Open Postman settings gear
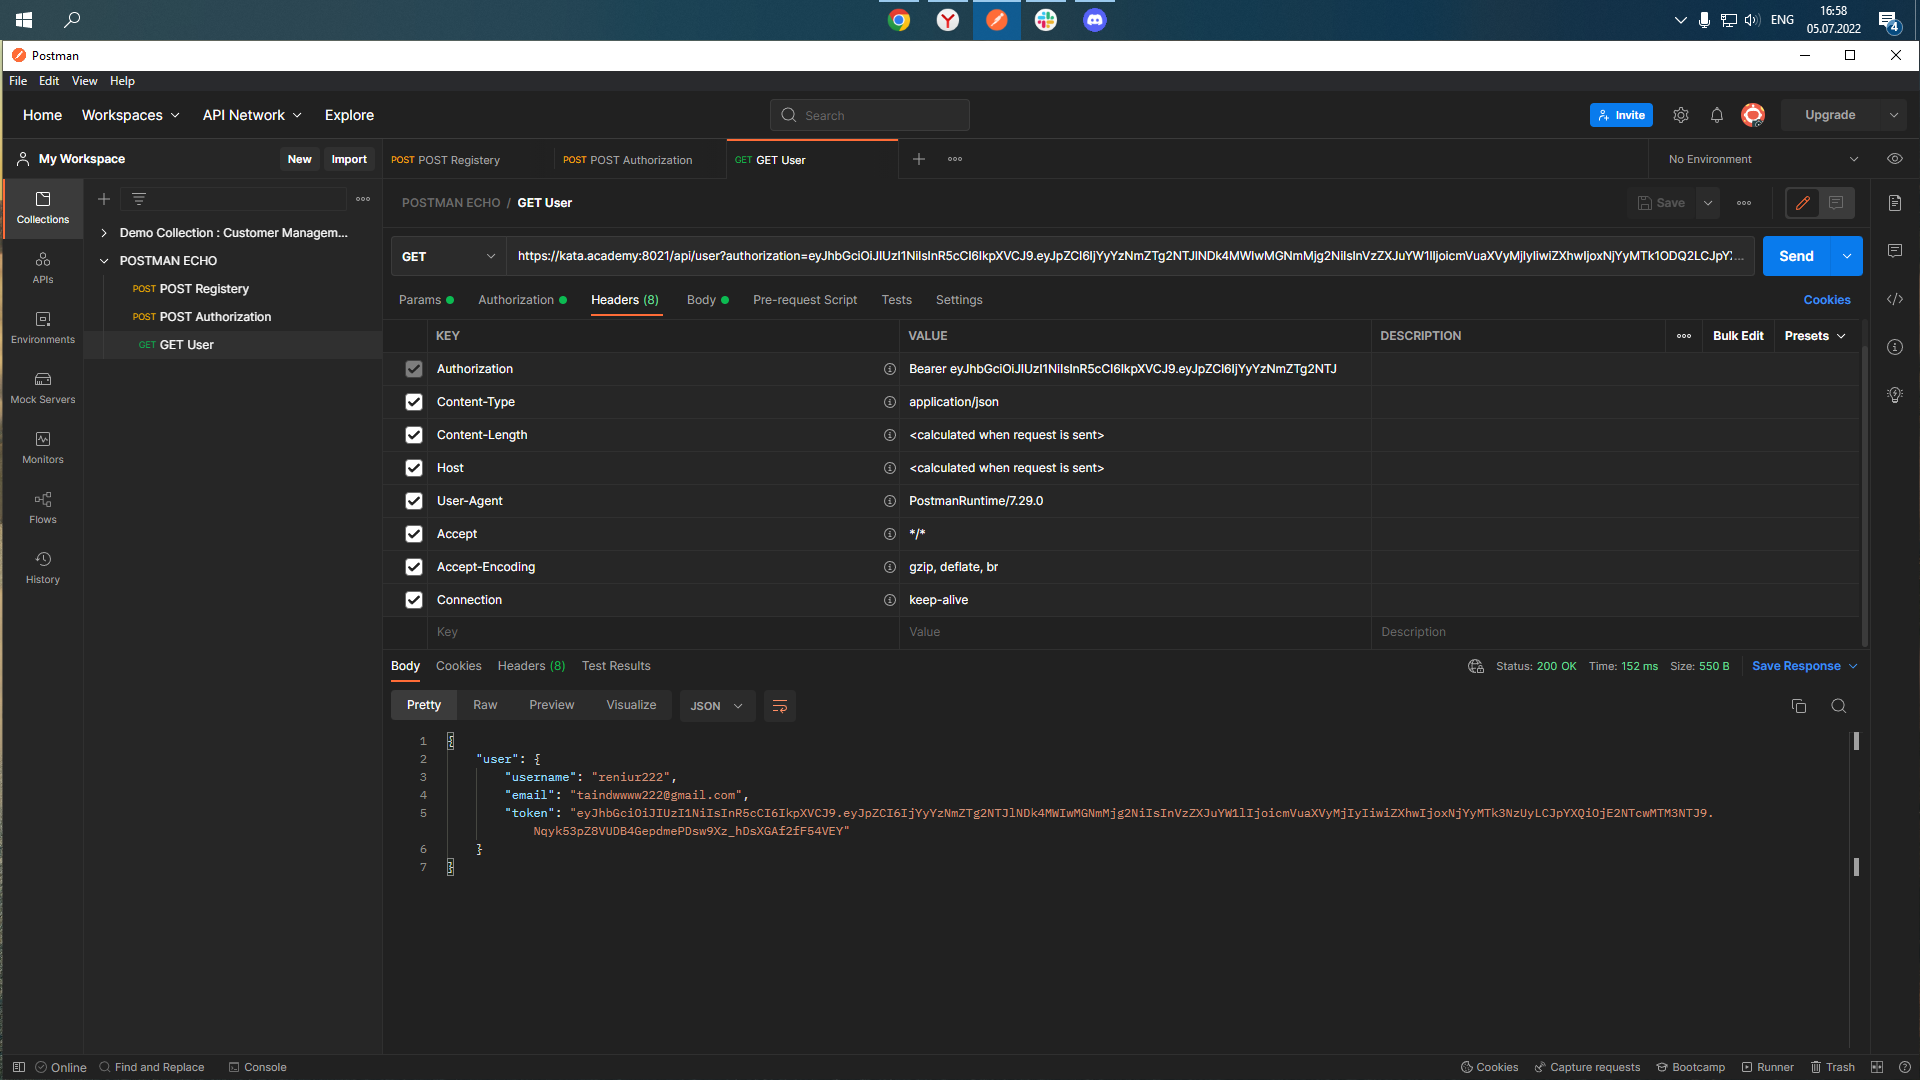This screenshot has height=1080, width=1920. [1680, 115]
